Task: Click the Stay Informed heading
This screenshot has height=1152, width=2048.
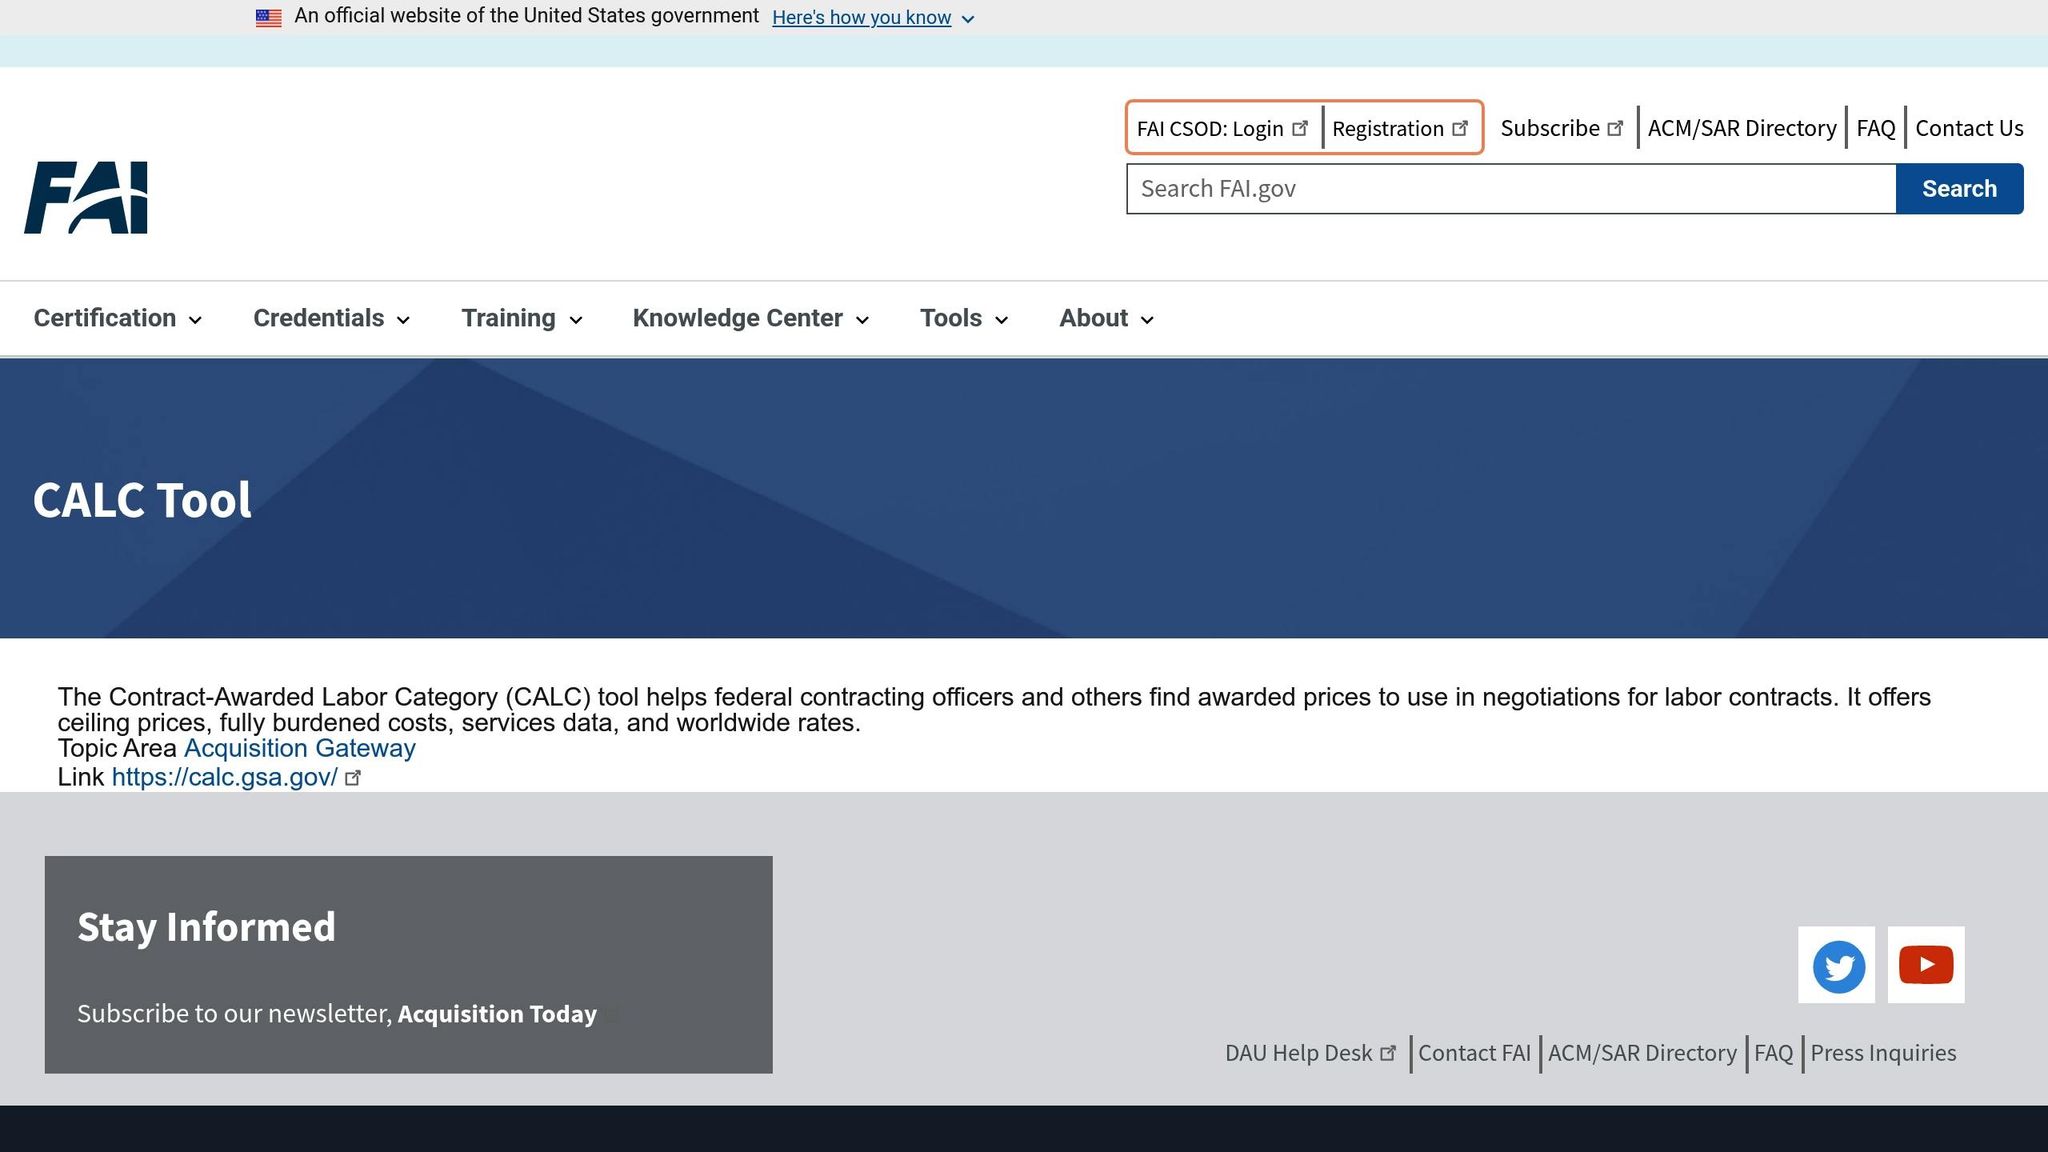Action: click(206, 927)
